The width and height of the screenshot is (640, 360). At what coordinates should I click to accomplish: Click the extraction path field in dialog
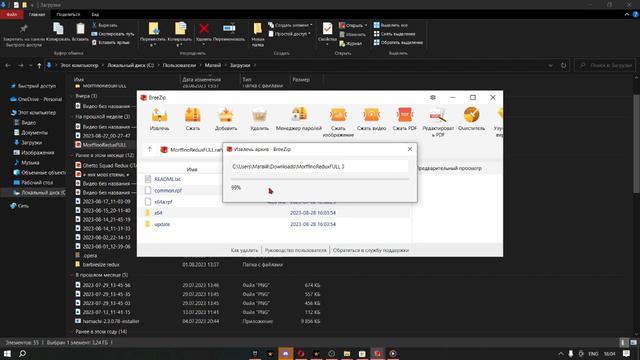click(320, 167)
